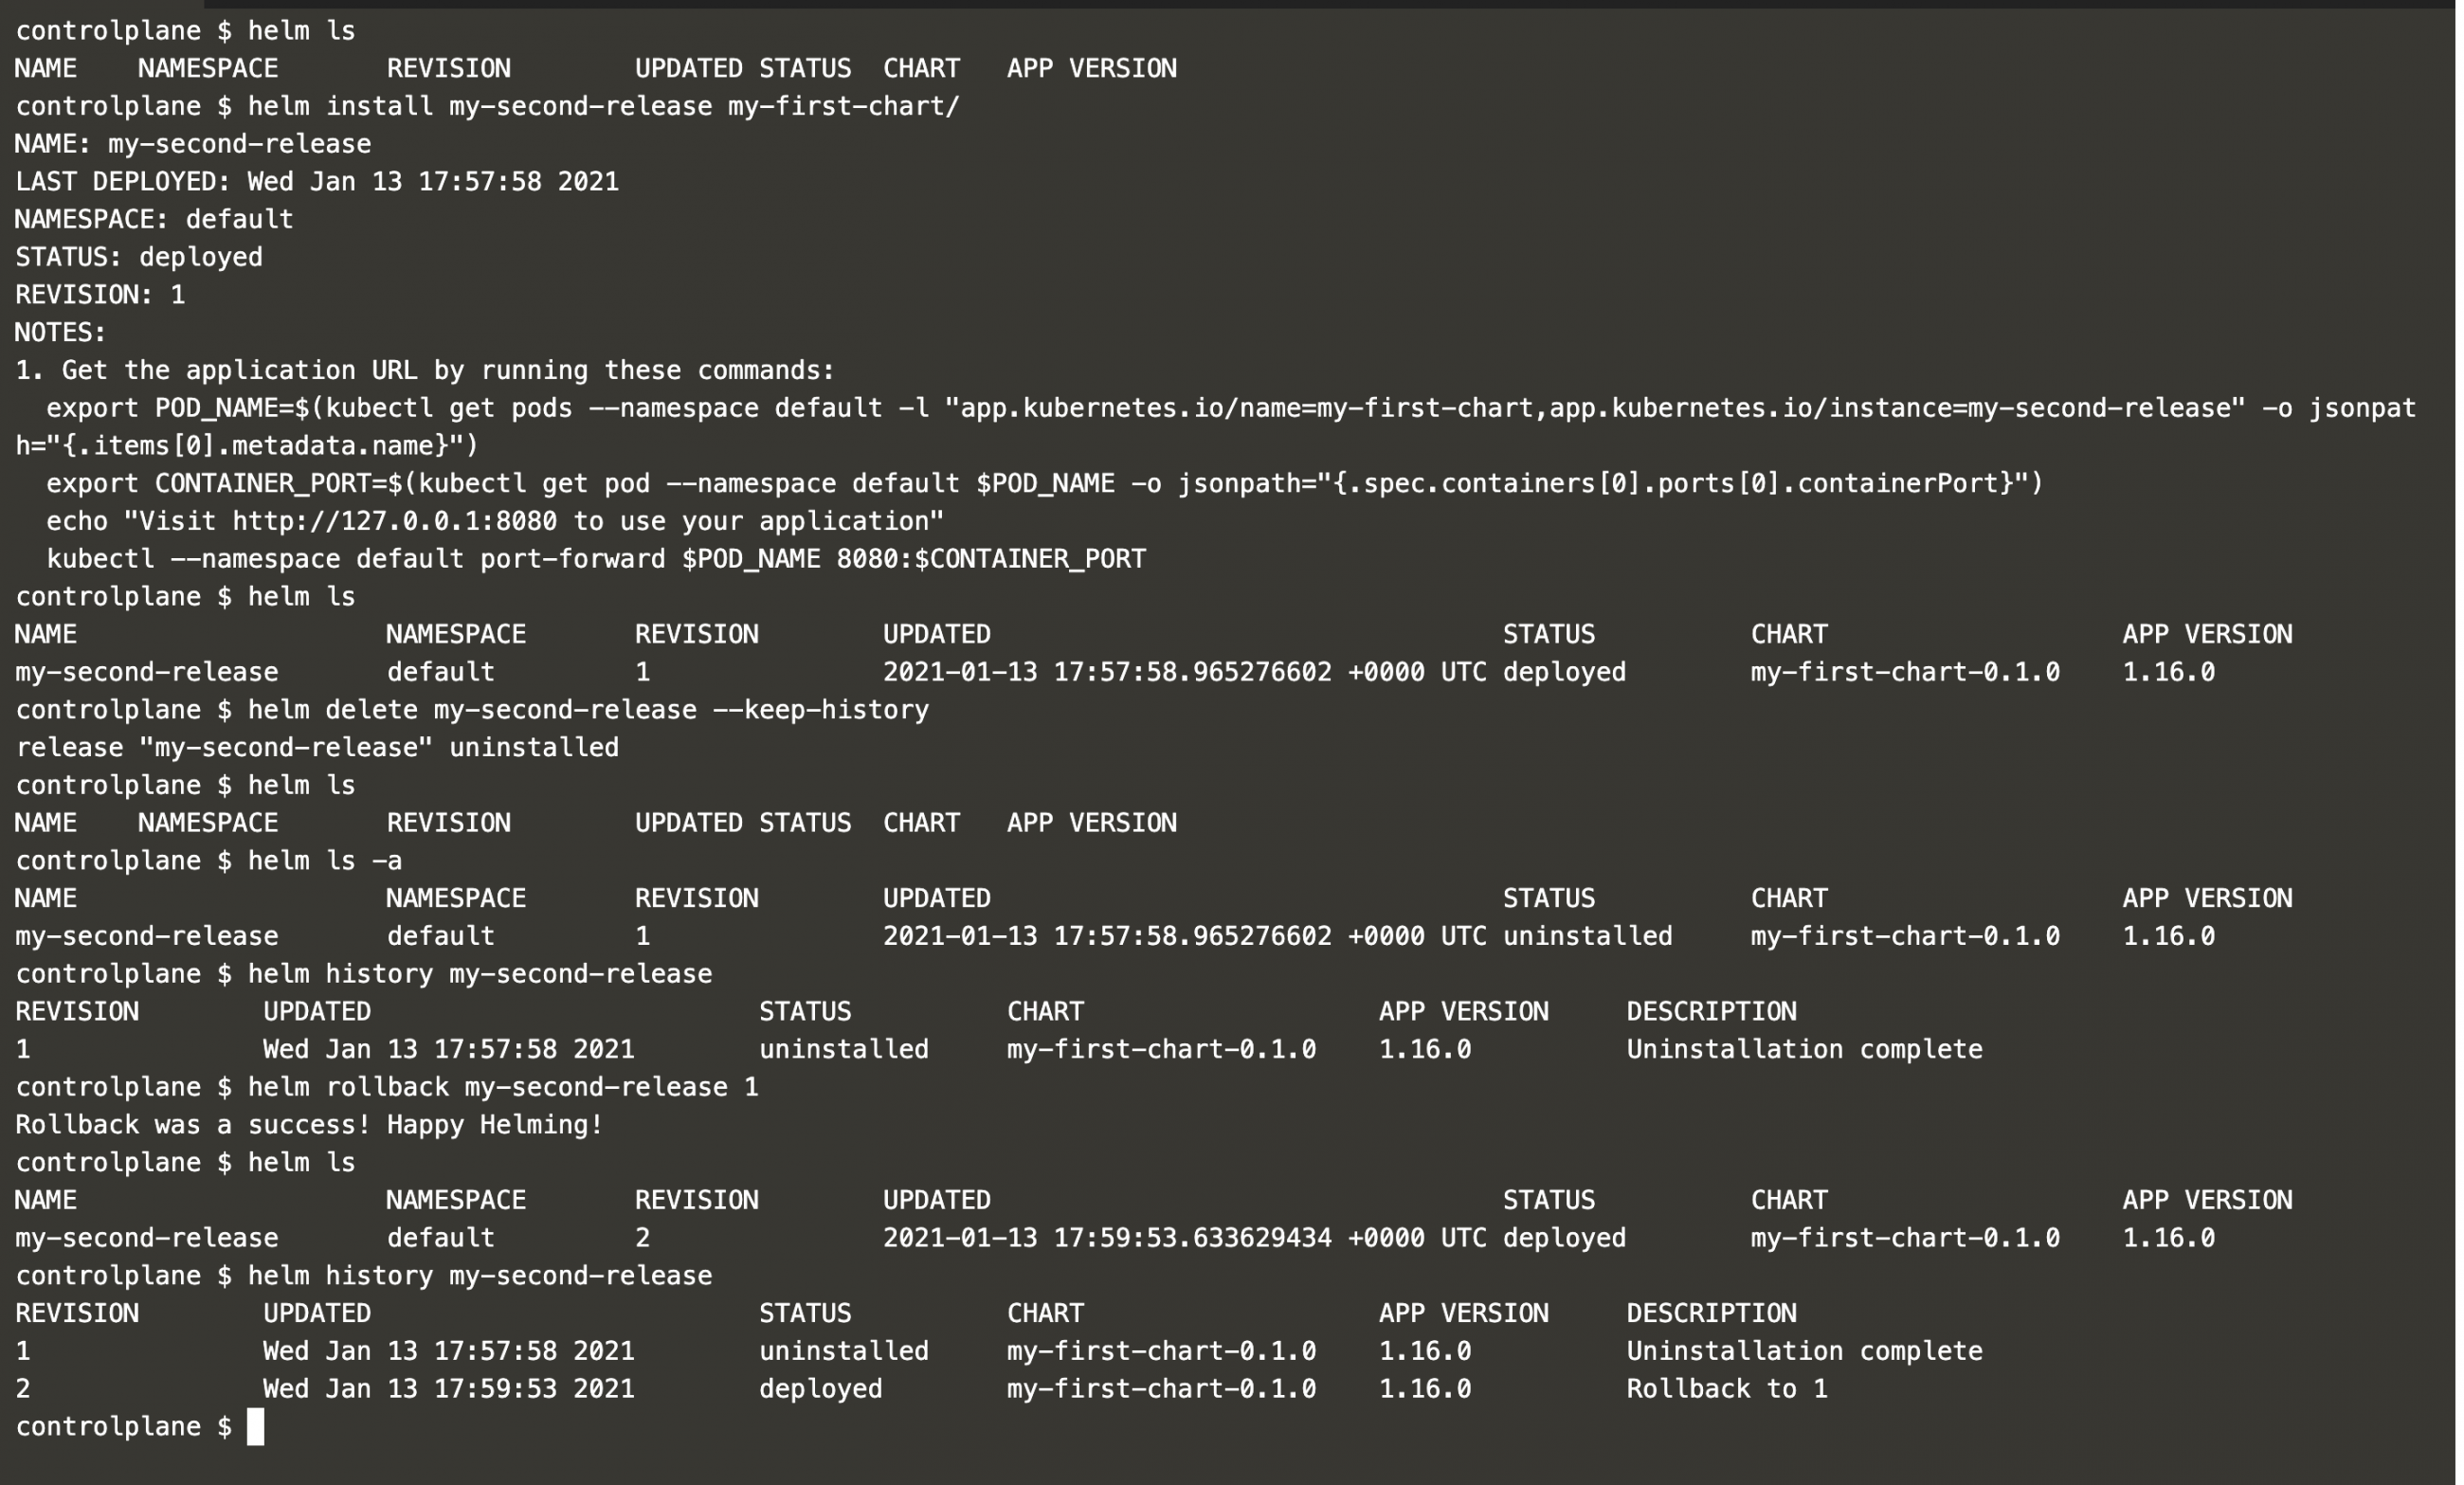This screenshot has width=2464, height=1485.
Task: Select 'Rollback was a success! Happy Helming!' line
Action: (x=309, y=1125)
